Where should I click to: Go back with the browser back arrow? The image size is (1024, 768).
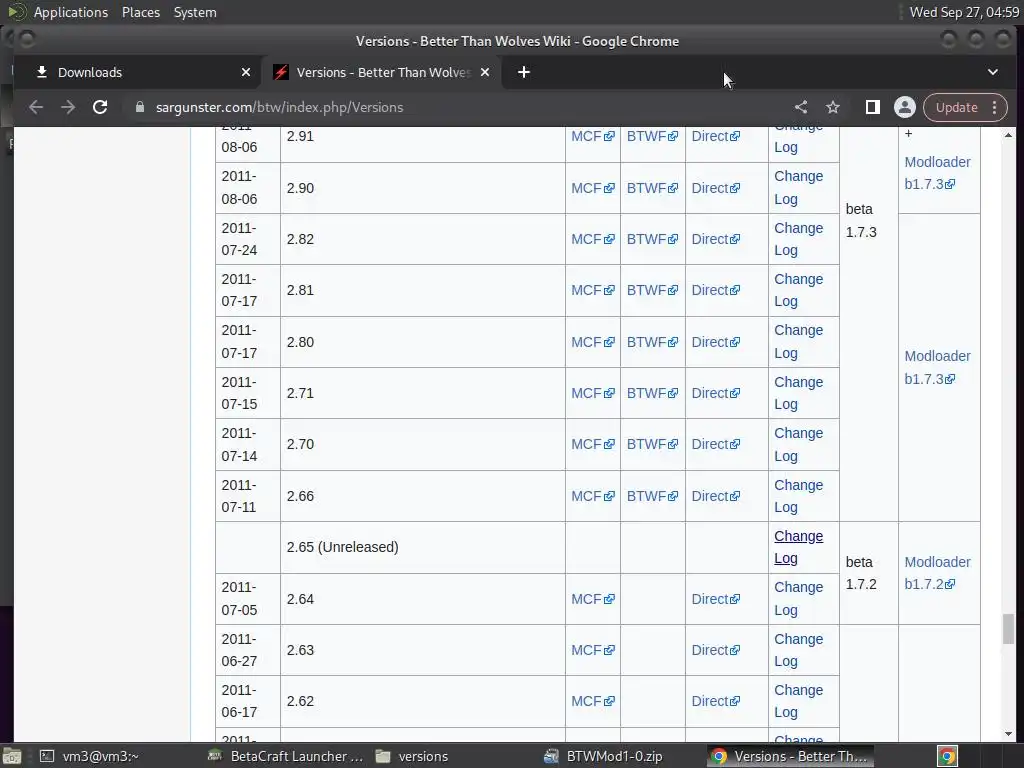(x=36, y=107)
